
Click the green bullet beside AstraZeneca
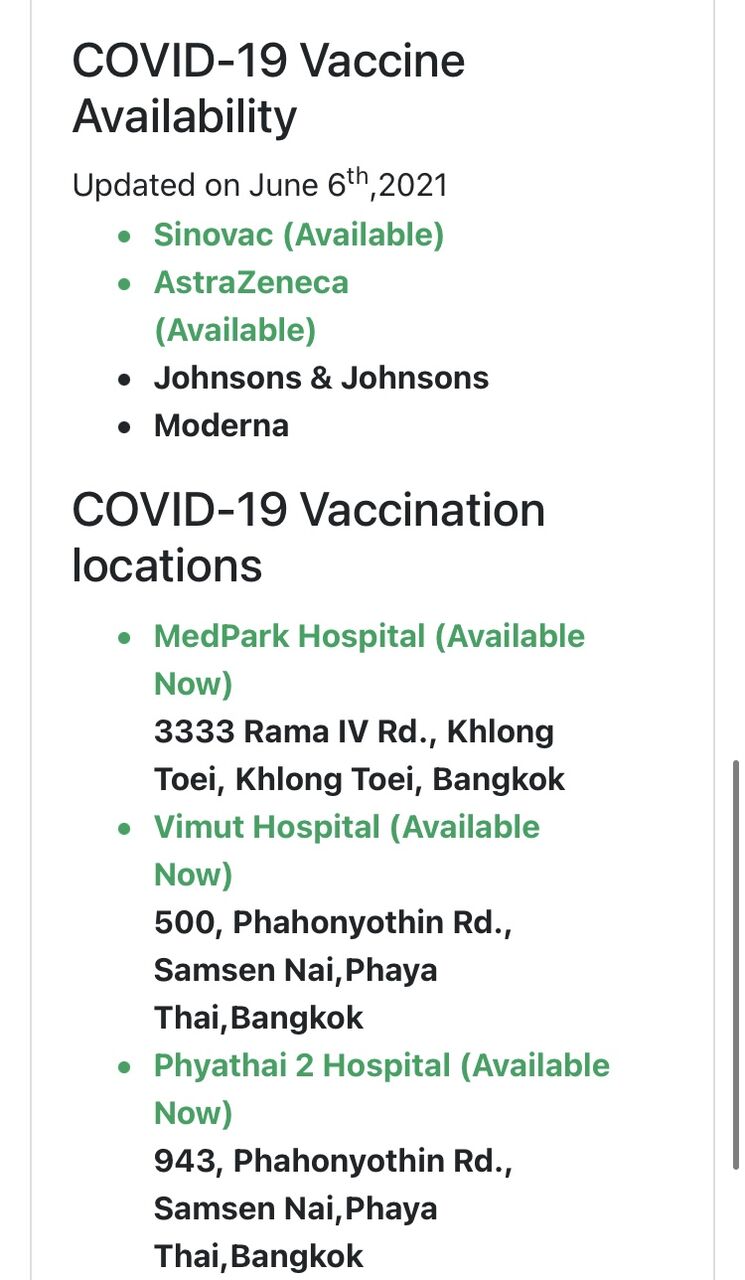coord(124,284)
